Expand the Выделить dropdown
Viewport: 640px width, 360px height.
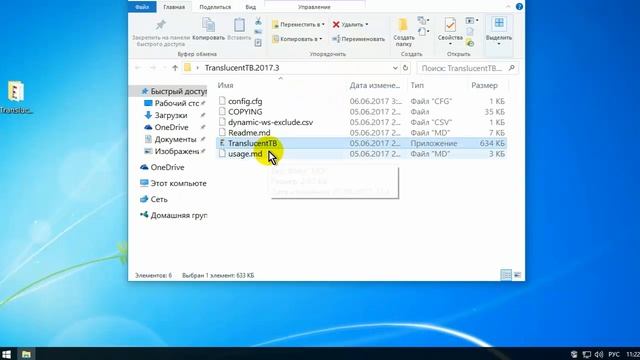point(499,44)
